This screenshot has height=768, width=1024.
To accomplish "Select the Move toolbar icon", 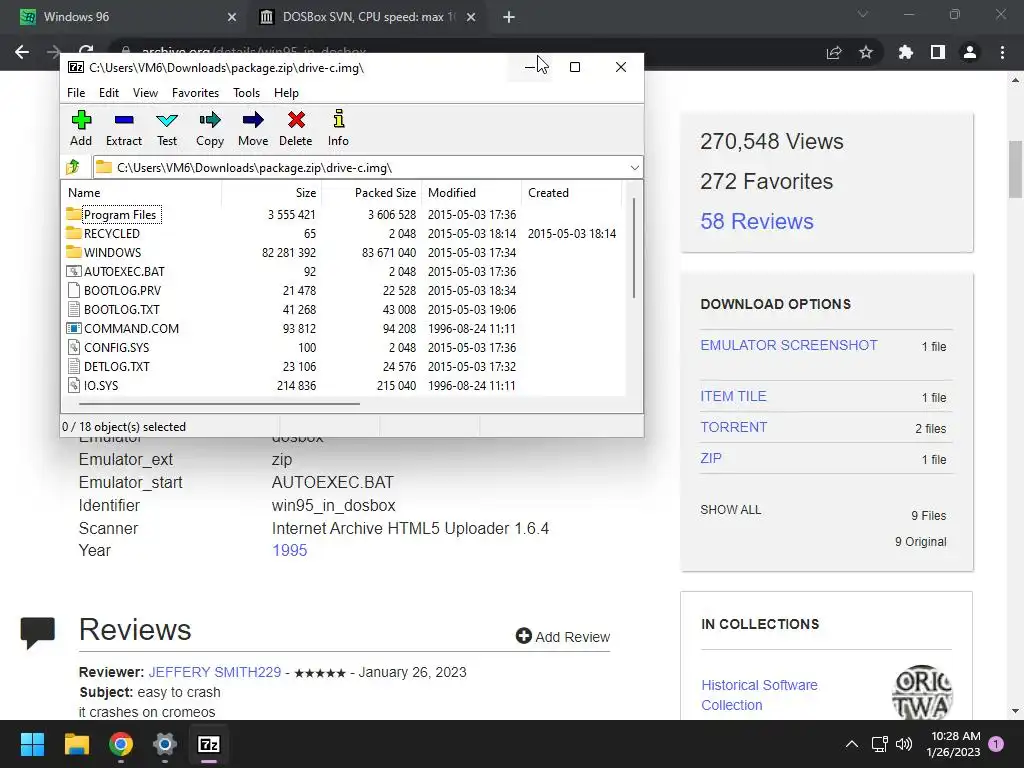I will click(253, 120).
